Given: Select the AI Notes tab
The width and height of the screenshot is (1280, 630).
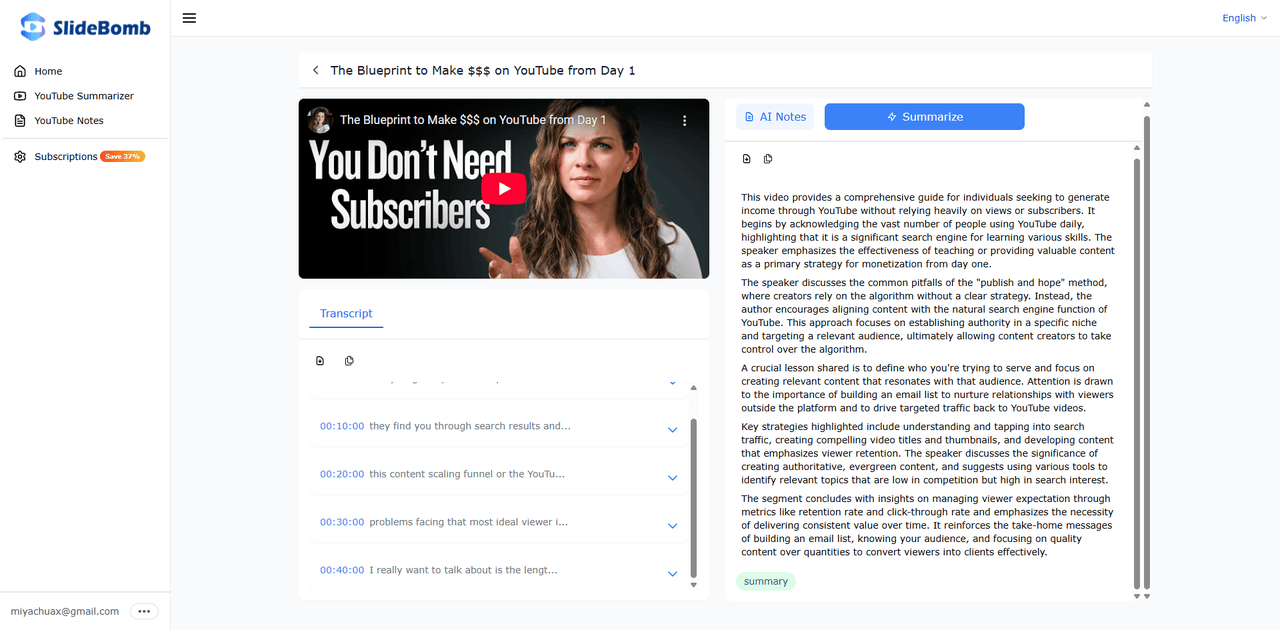Looking at the screenshot, I should coord(775,116).
